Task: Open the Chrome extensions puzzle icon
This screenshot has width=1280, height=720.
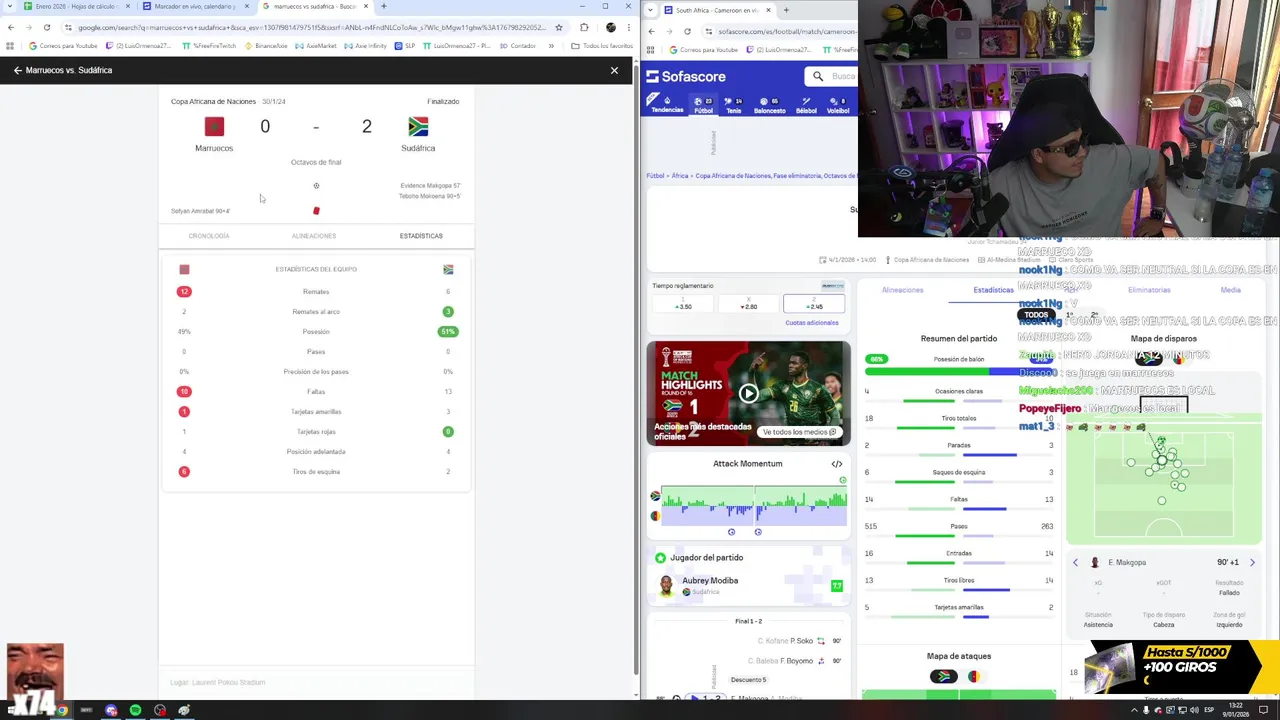Action: 584,28
